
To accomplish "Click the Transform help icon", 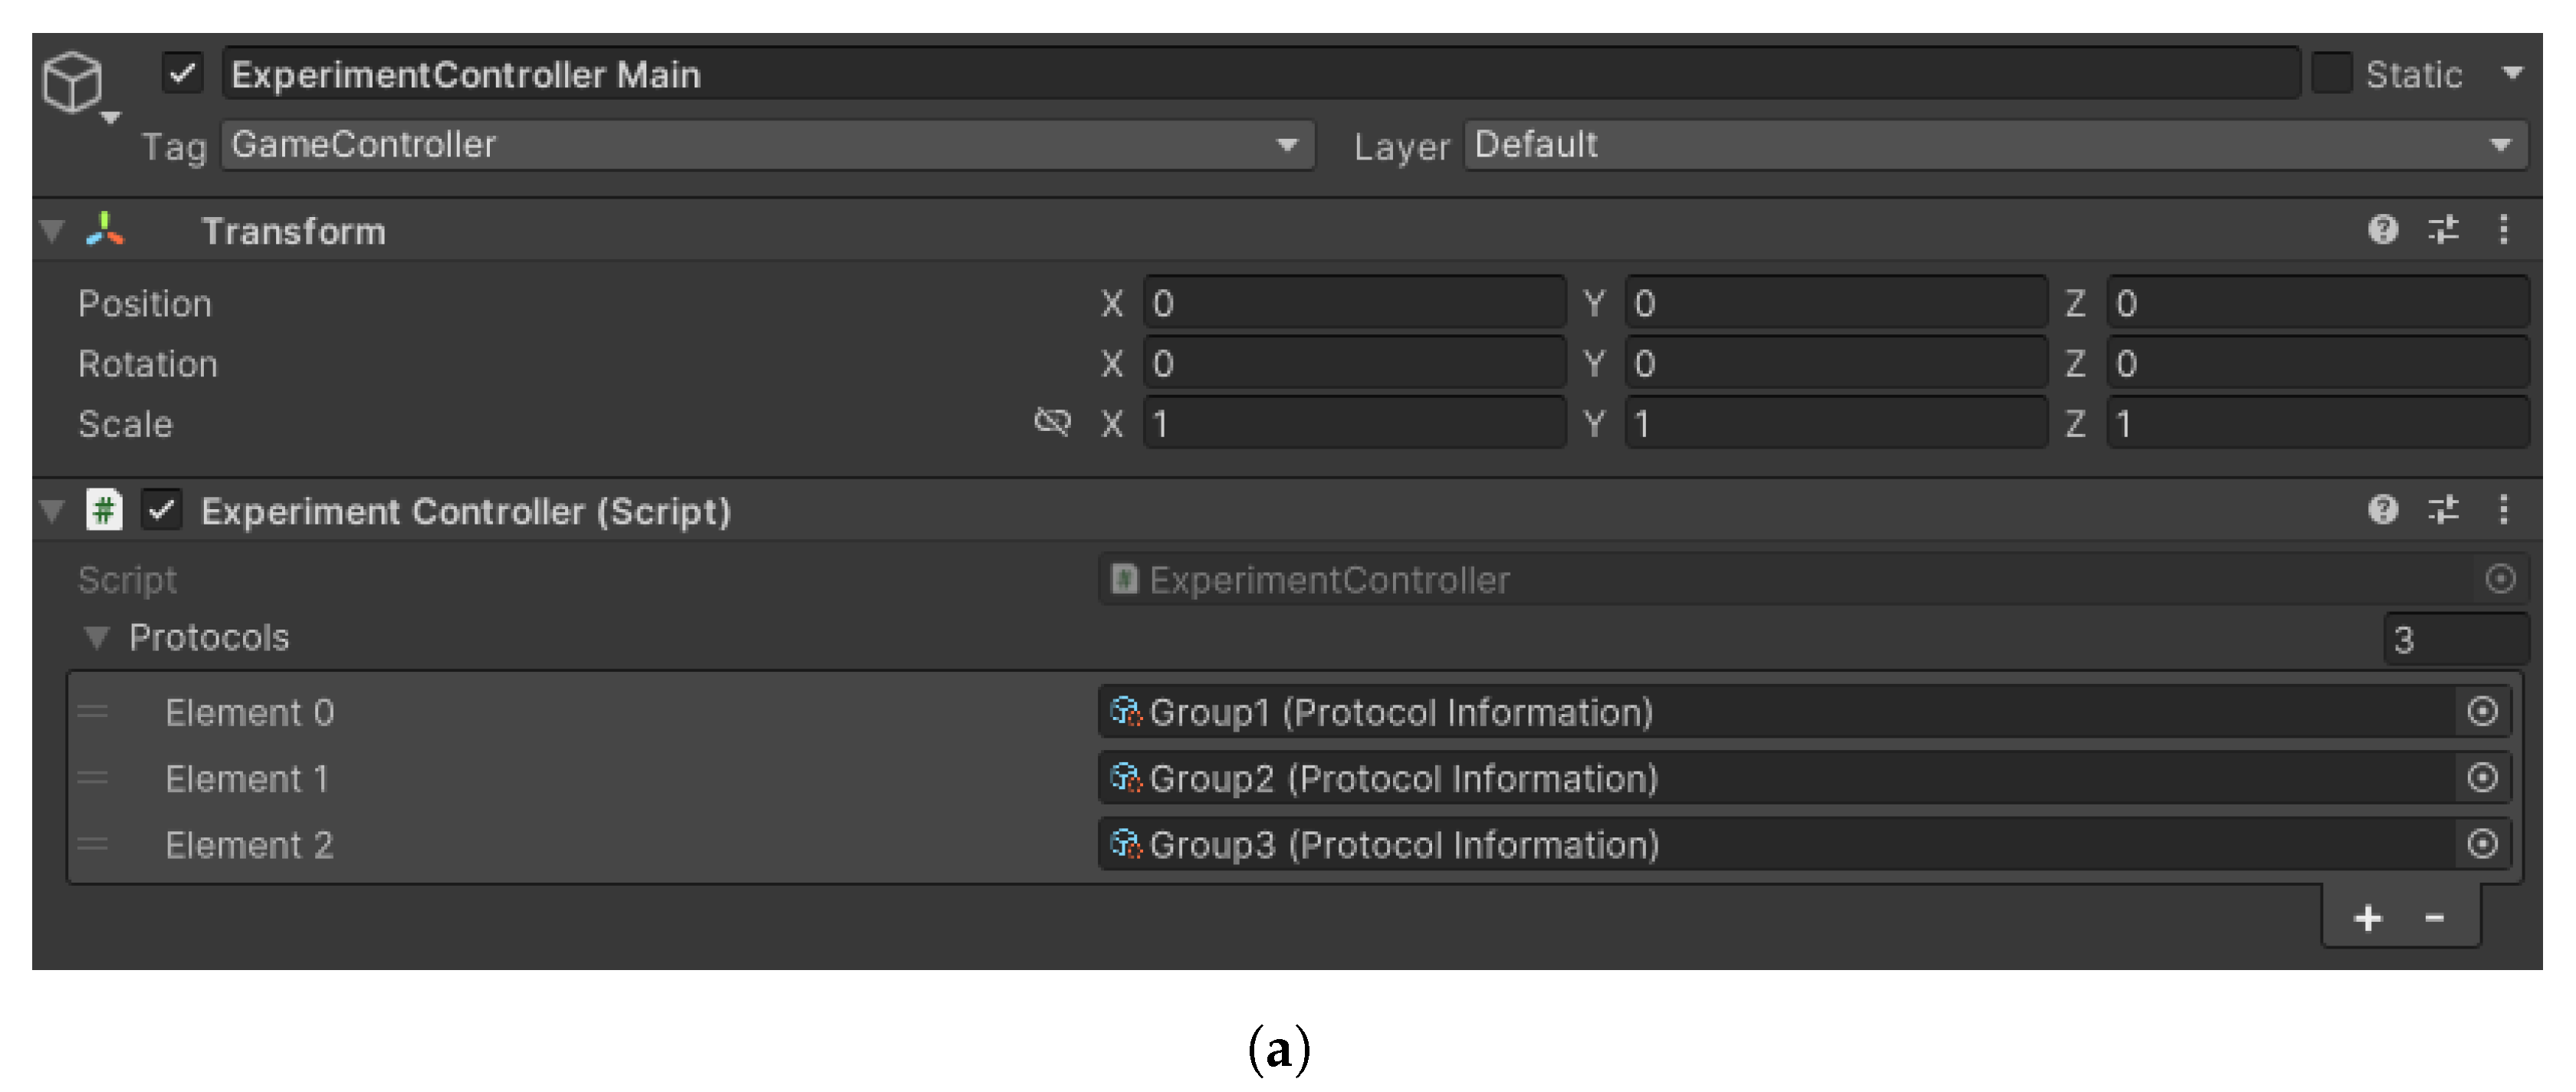I will point(2383,230).
